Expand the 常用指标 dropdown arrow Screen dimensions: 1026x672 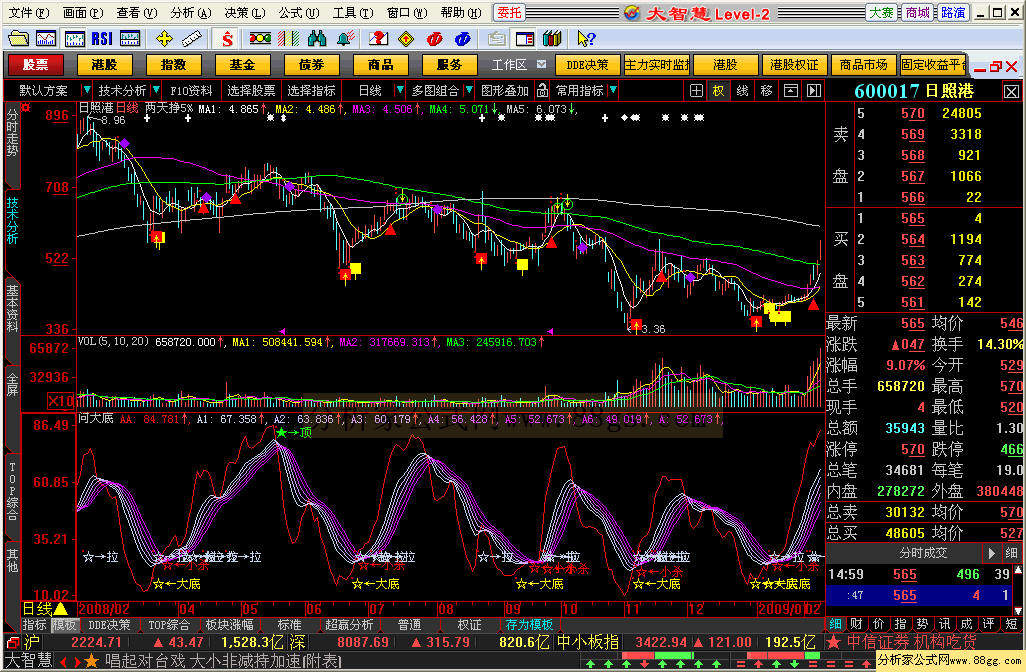pos(612,90)
